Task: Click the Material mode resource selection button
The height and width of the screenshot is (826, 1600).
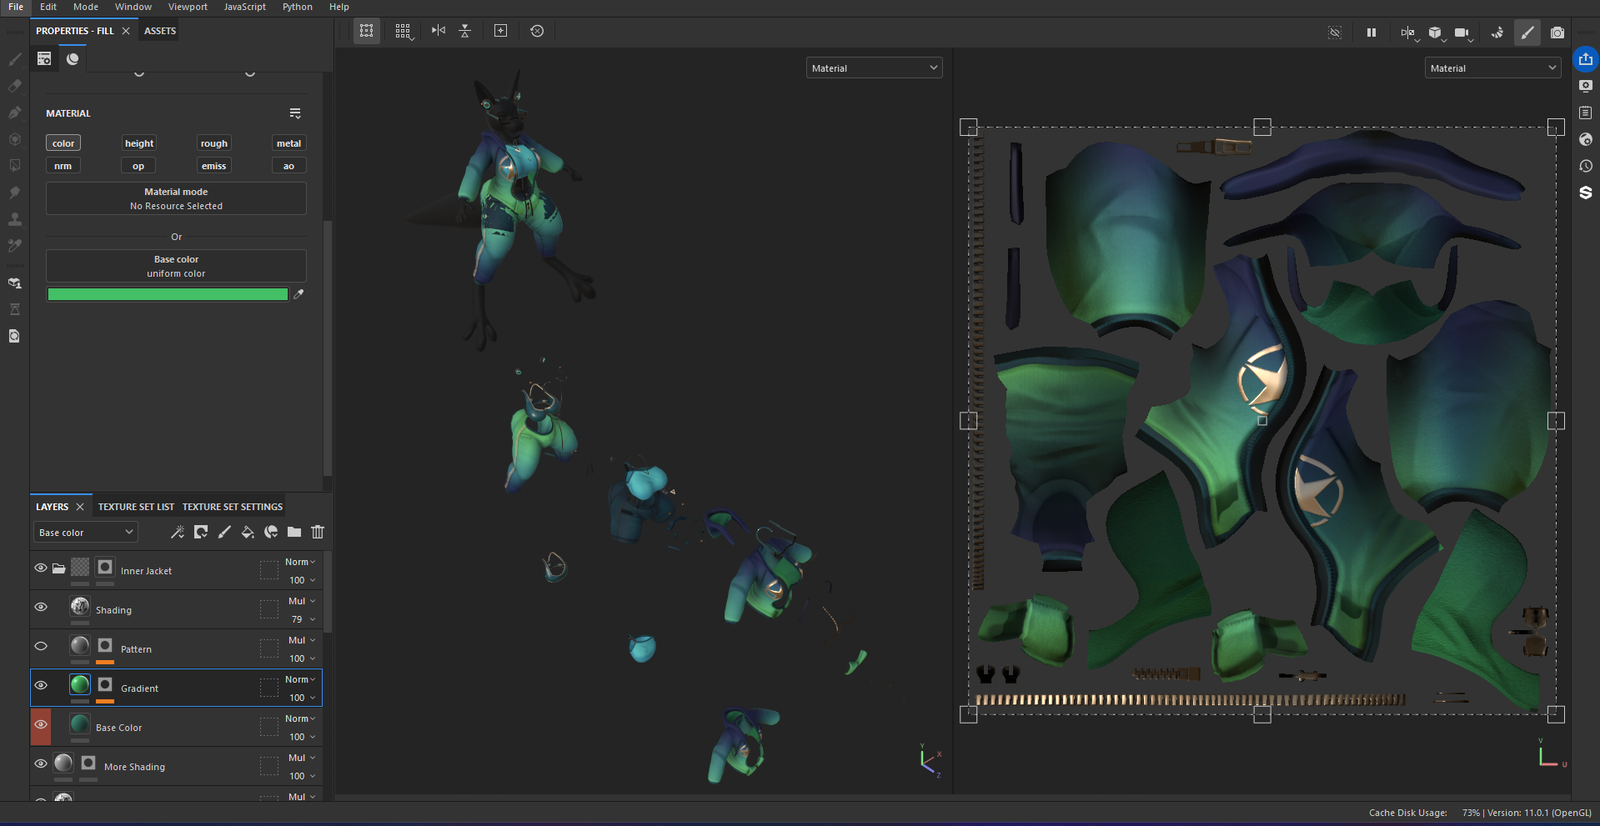Action: point(176,198)
